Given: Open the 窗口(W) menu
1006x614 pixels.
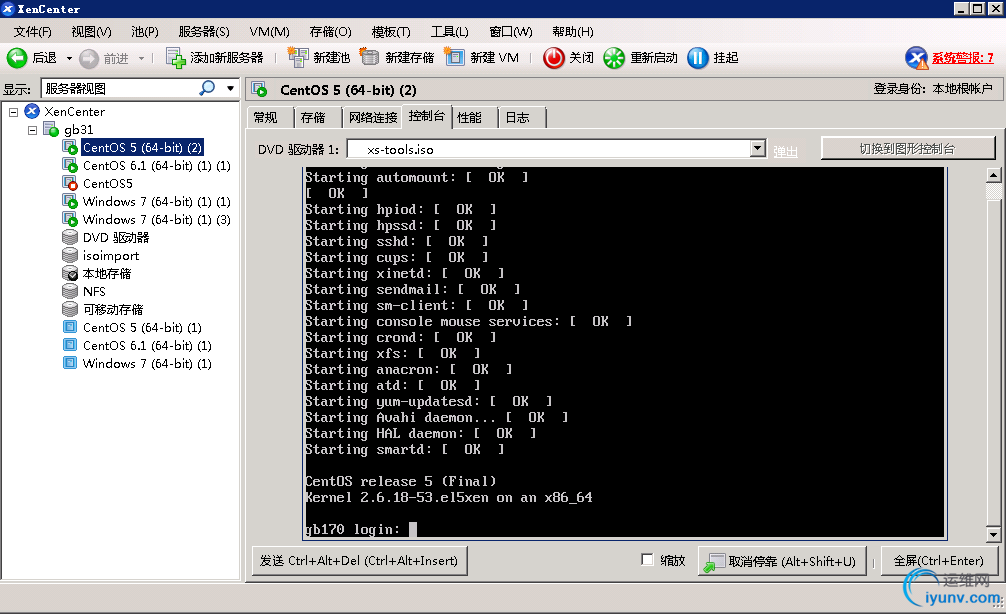Looking at the screenshot, I should tap(510, 31).
